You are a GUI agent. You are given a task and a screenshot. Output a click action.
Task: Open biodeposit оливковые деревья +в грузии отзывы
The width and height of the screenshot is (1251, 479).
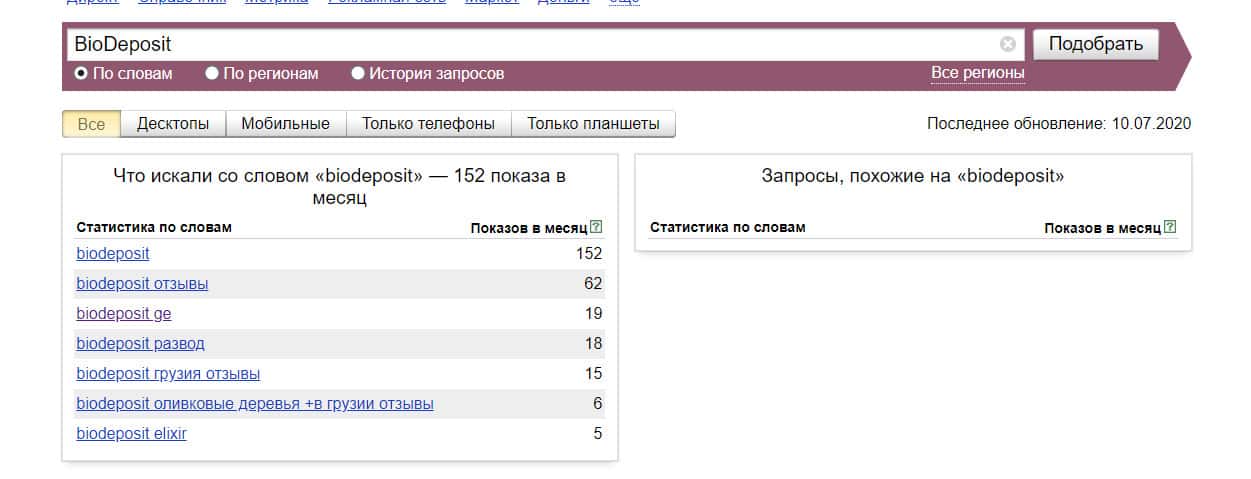255,404
